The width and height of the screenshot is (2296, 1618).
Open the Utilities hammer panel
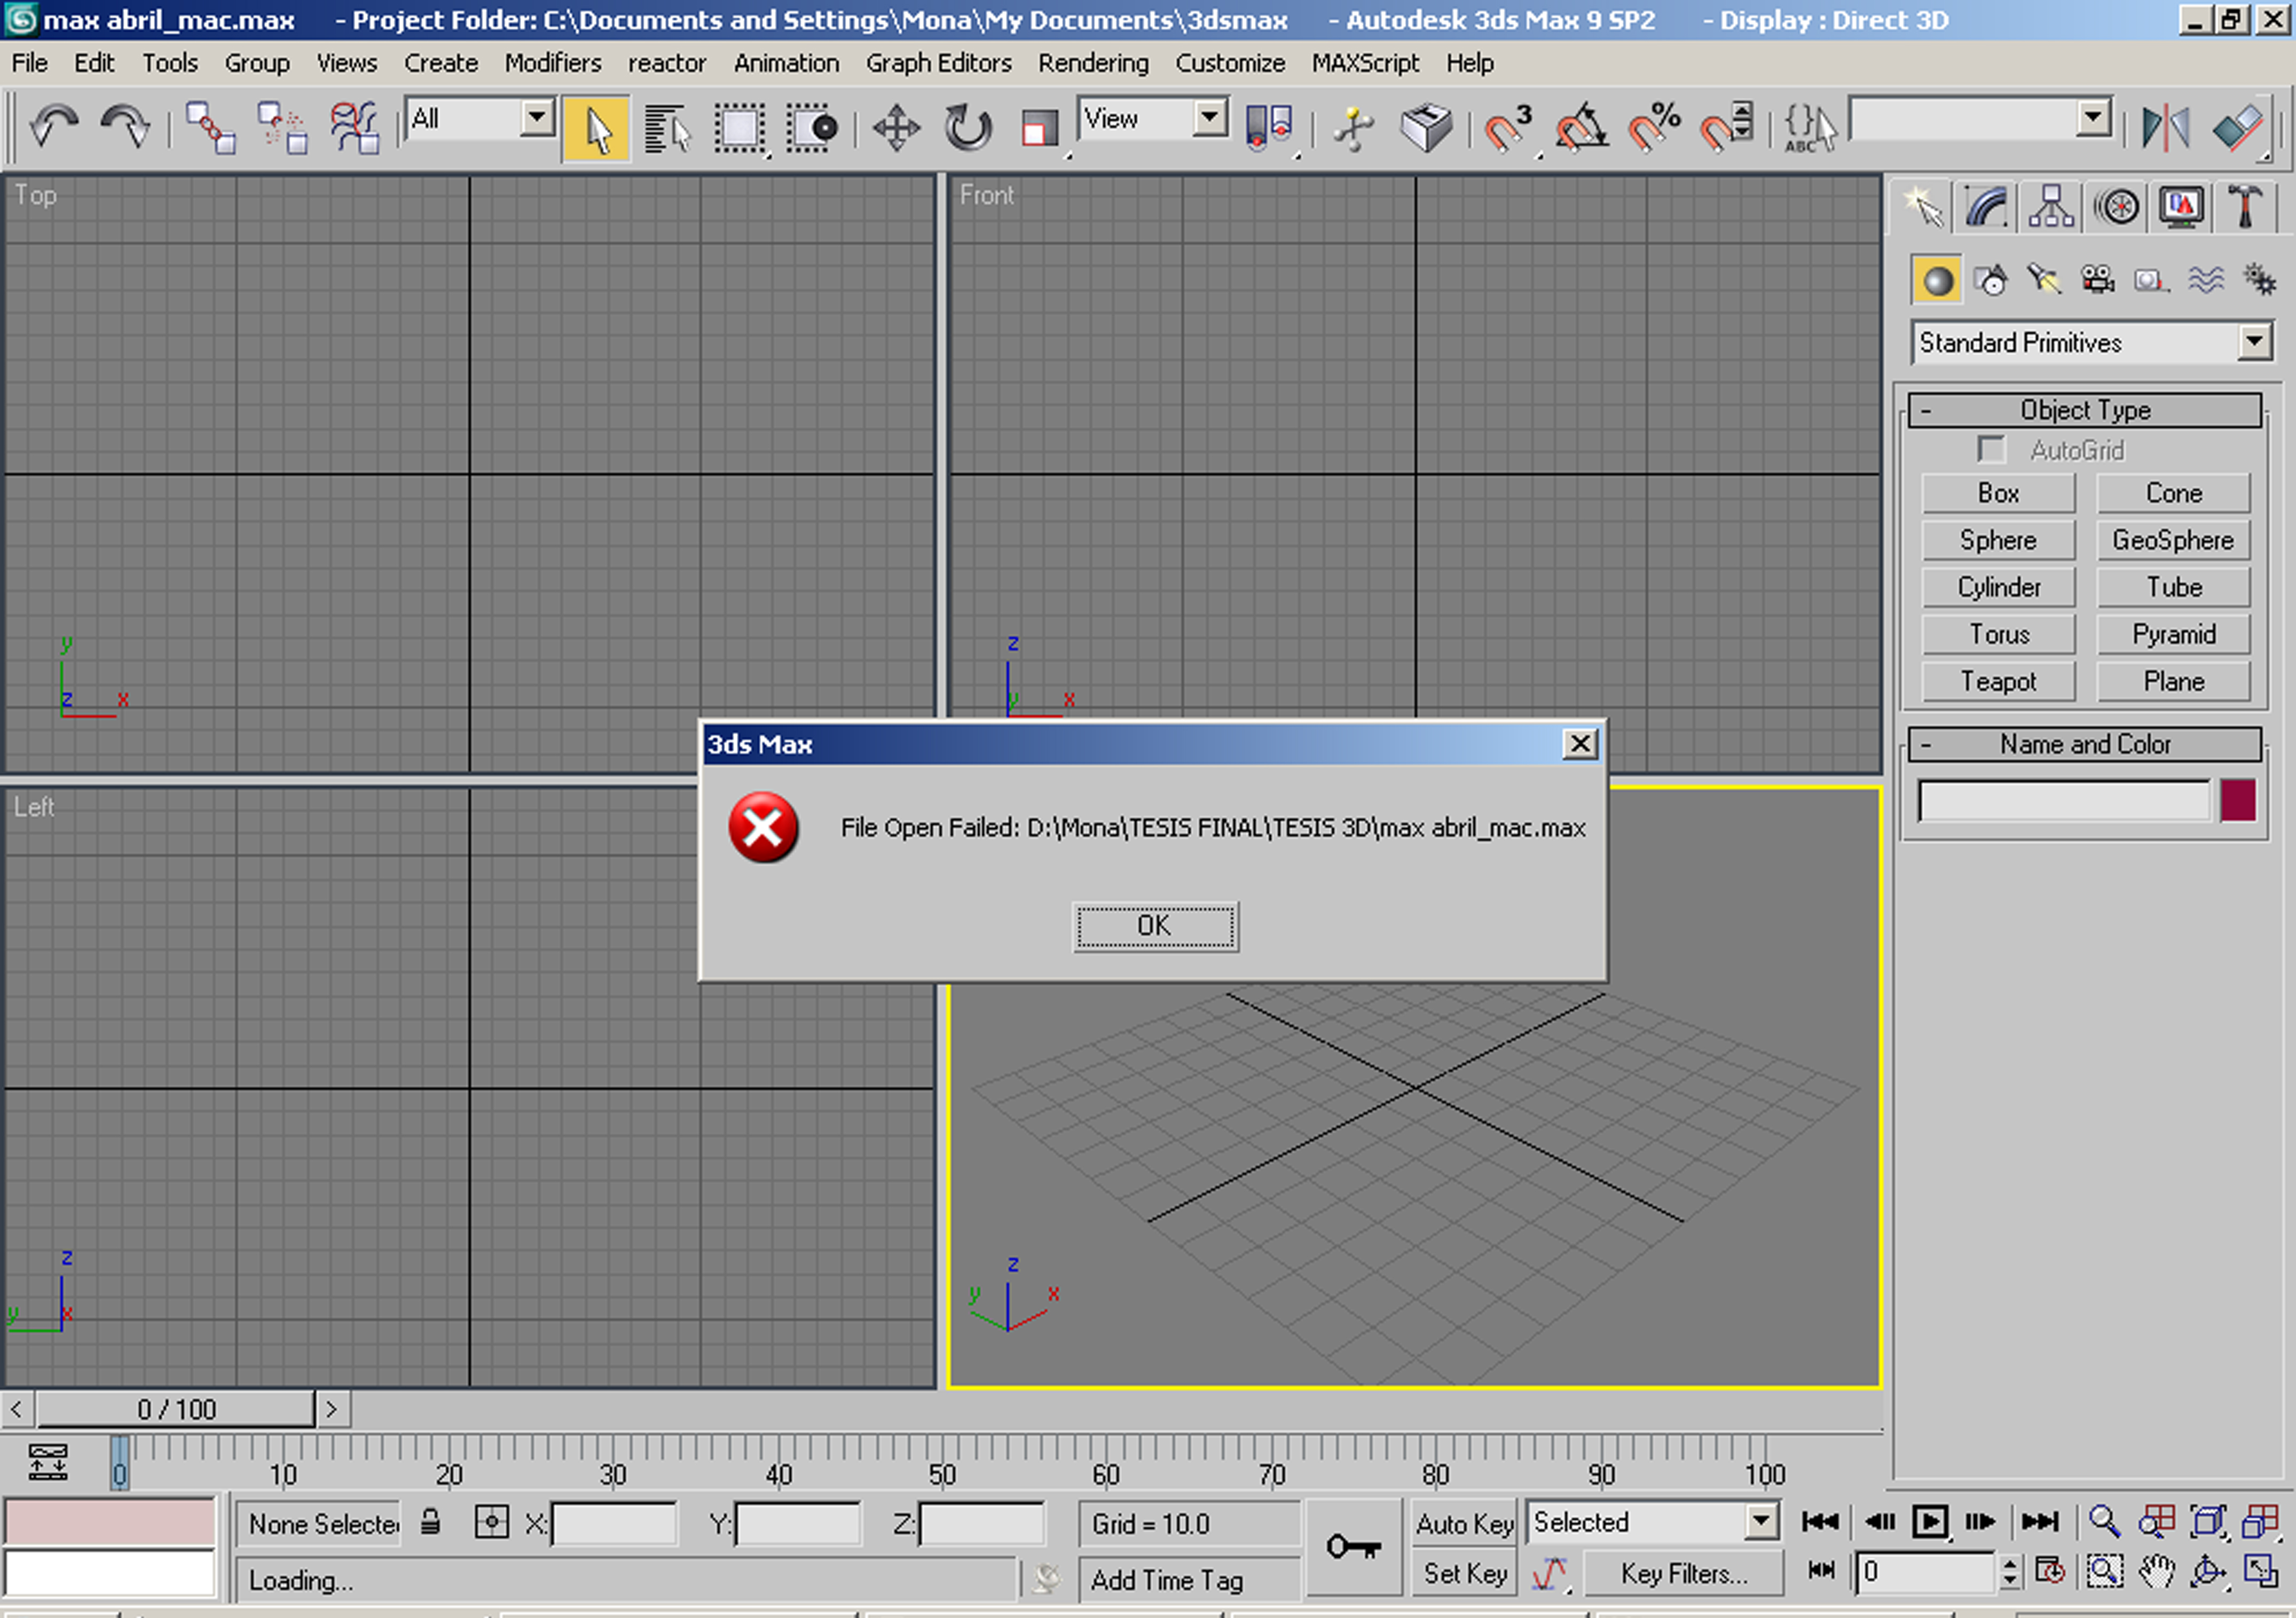pos(2244,208)
